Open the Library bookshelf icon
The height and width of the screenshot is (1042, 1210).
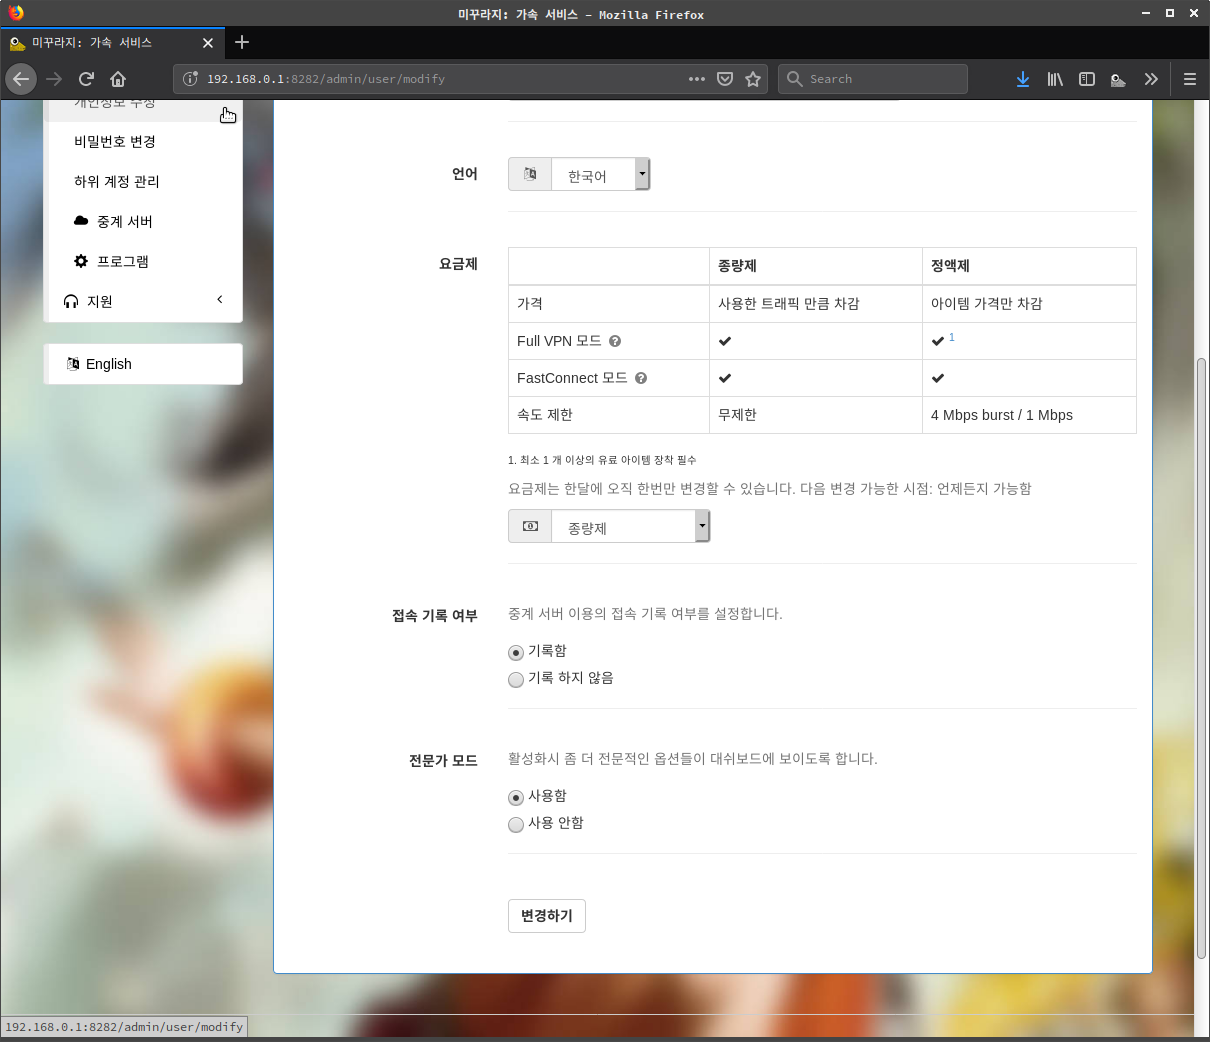pos(1055,79)
